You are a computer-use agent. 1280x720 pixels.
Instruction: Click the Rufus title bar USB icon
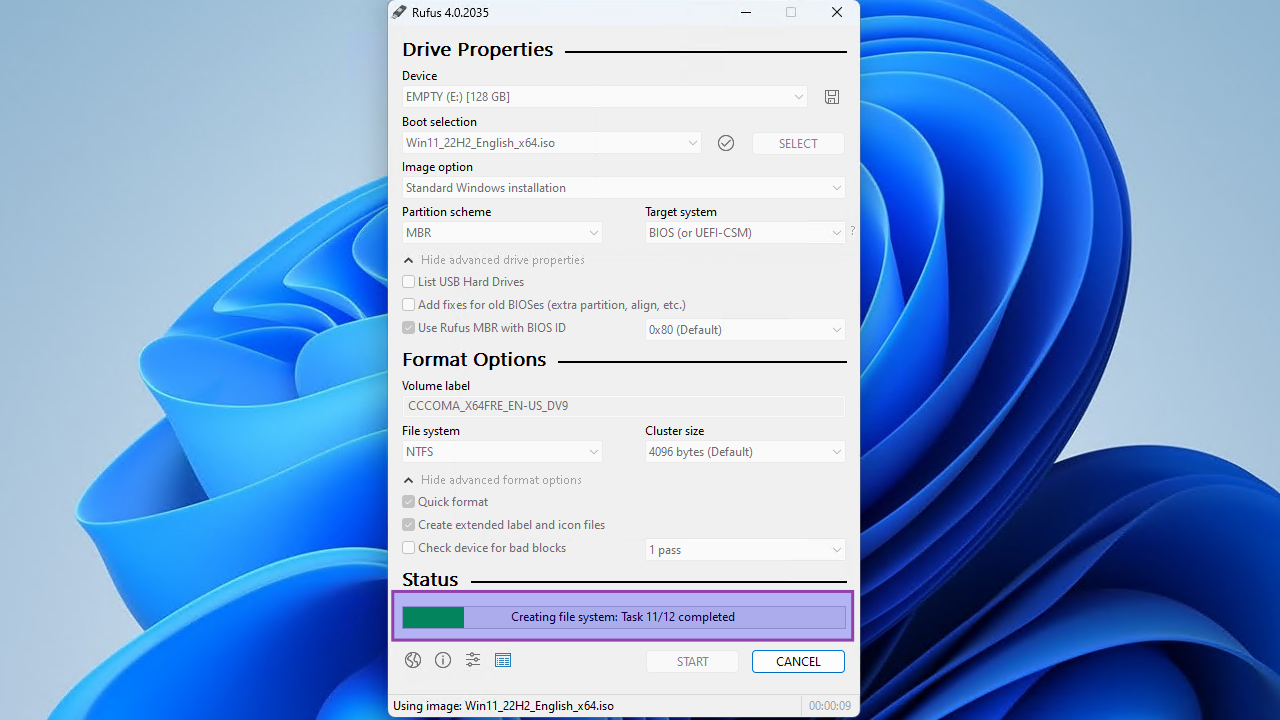click(400, 12)
